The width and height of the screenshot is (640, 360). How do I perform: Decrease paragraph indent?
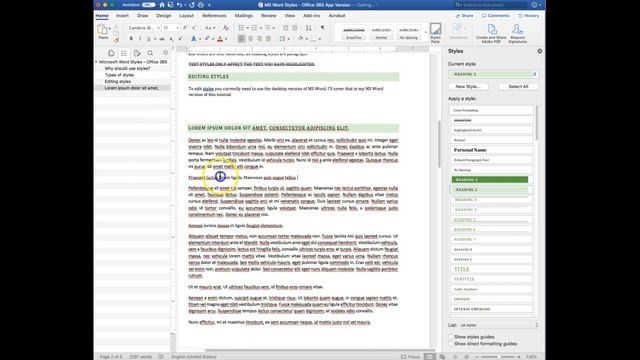click(x=285, y=28)
